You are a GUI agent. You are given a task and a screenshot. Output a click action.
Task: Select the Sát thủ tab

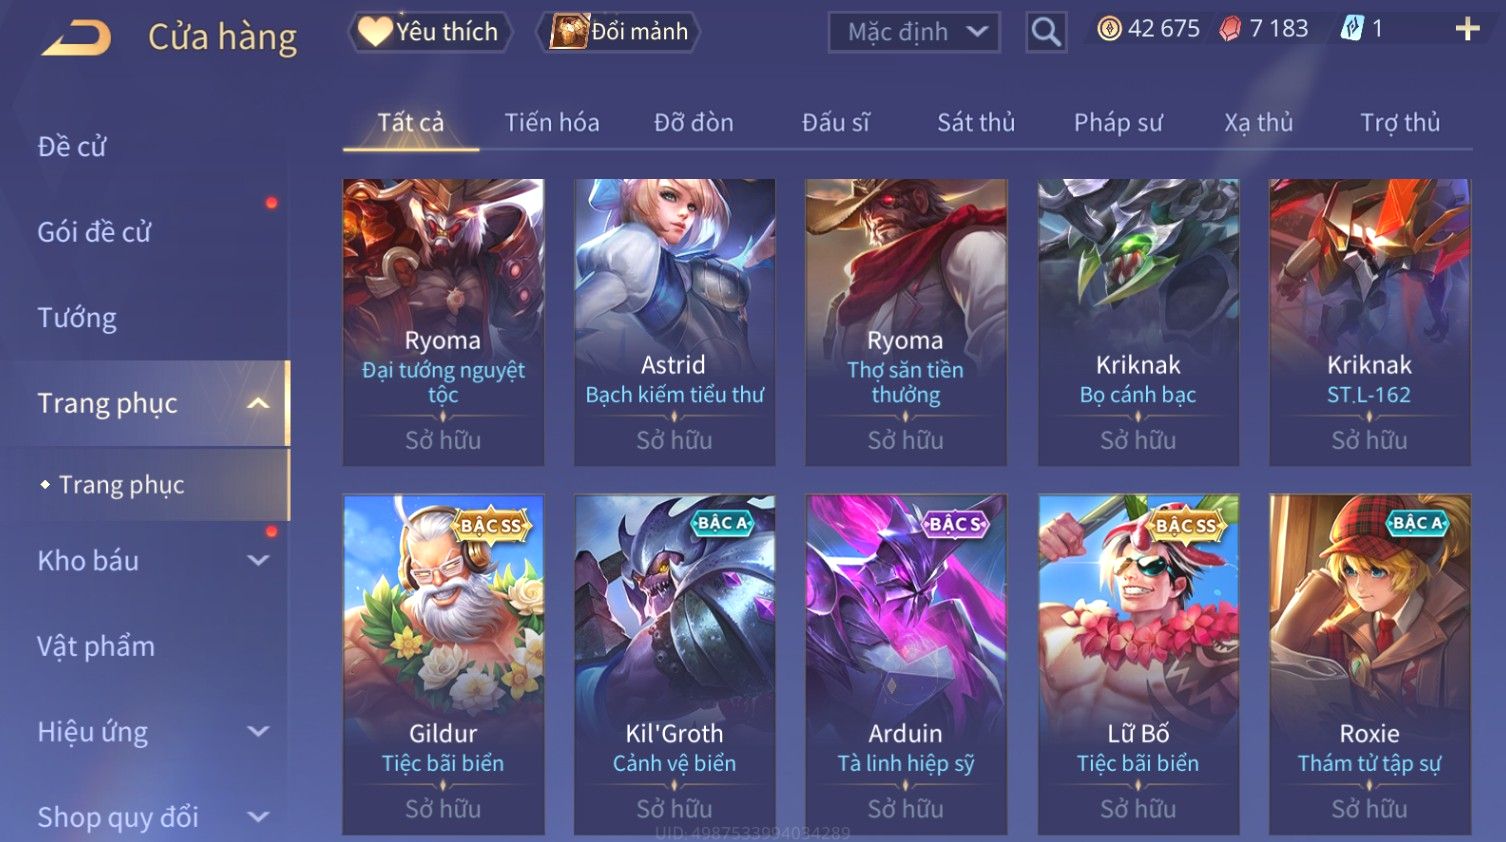(x=976, y=123)
